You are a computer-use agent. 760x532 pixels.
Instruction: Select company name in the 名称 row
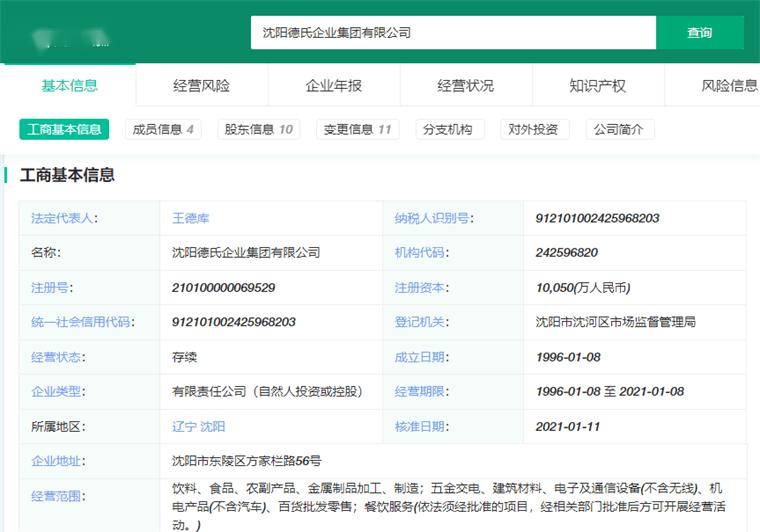(246, 252)
